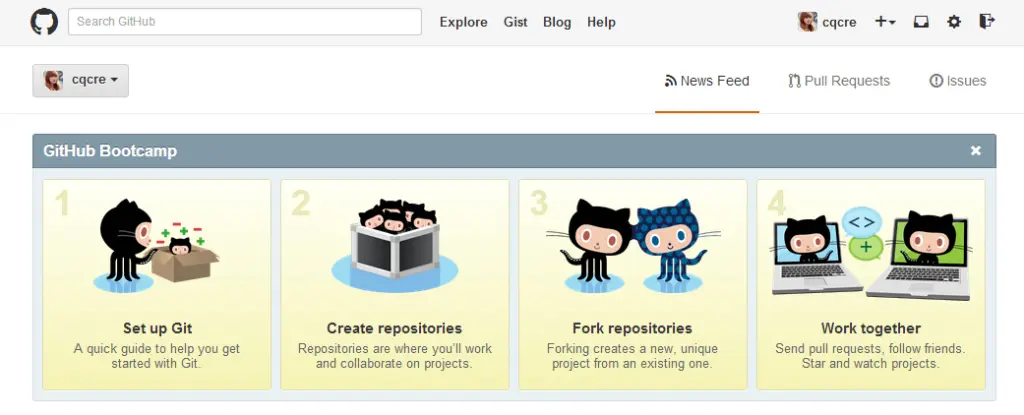Open account settings gear icon
This screenshot has width=1024, height=415.
[954, 22]
